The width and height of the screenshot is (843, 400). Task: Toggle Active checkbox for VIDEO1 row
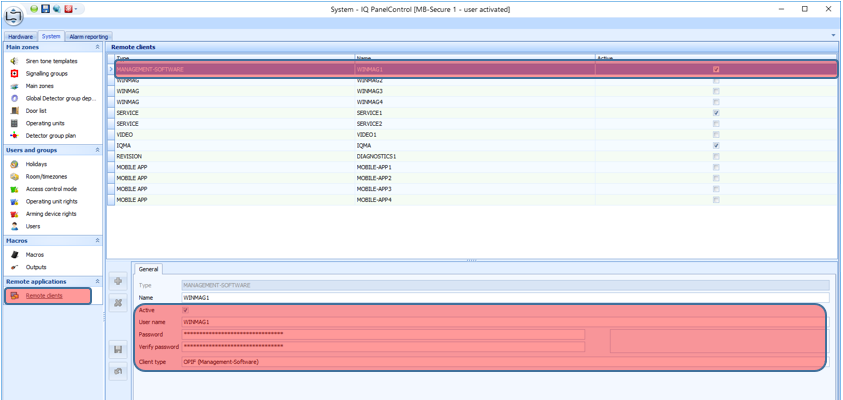coord(716,134)
